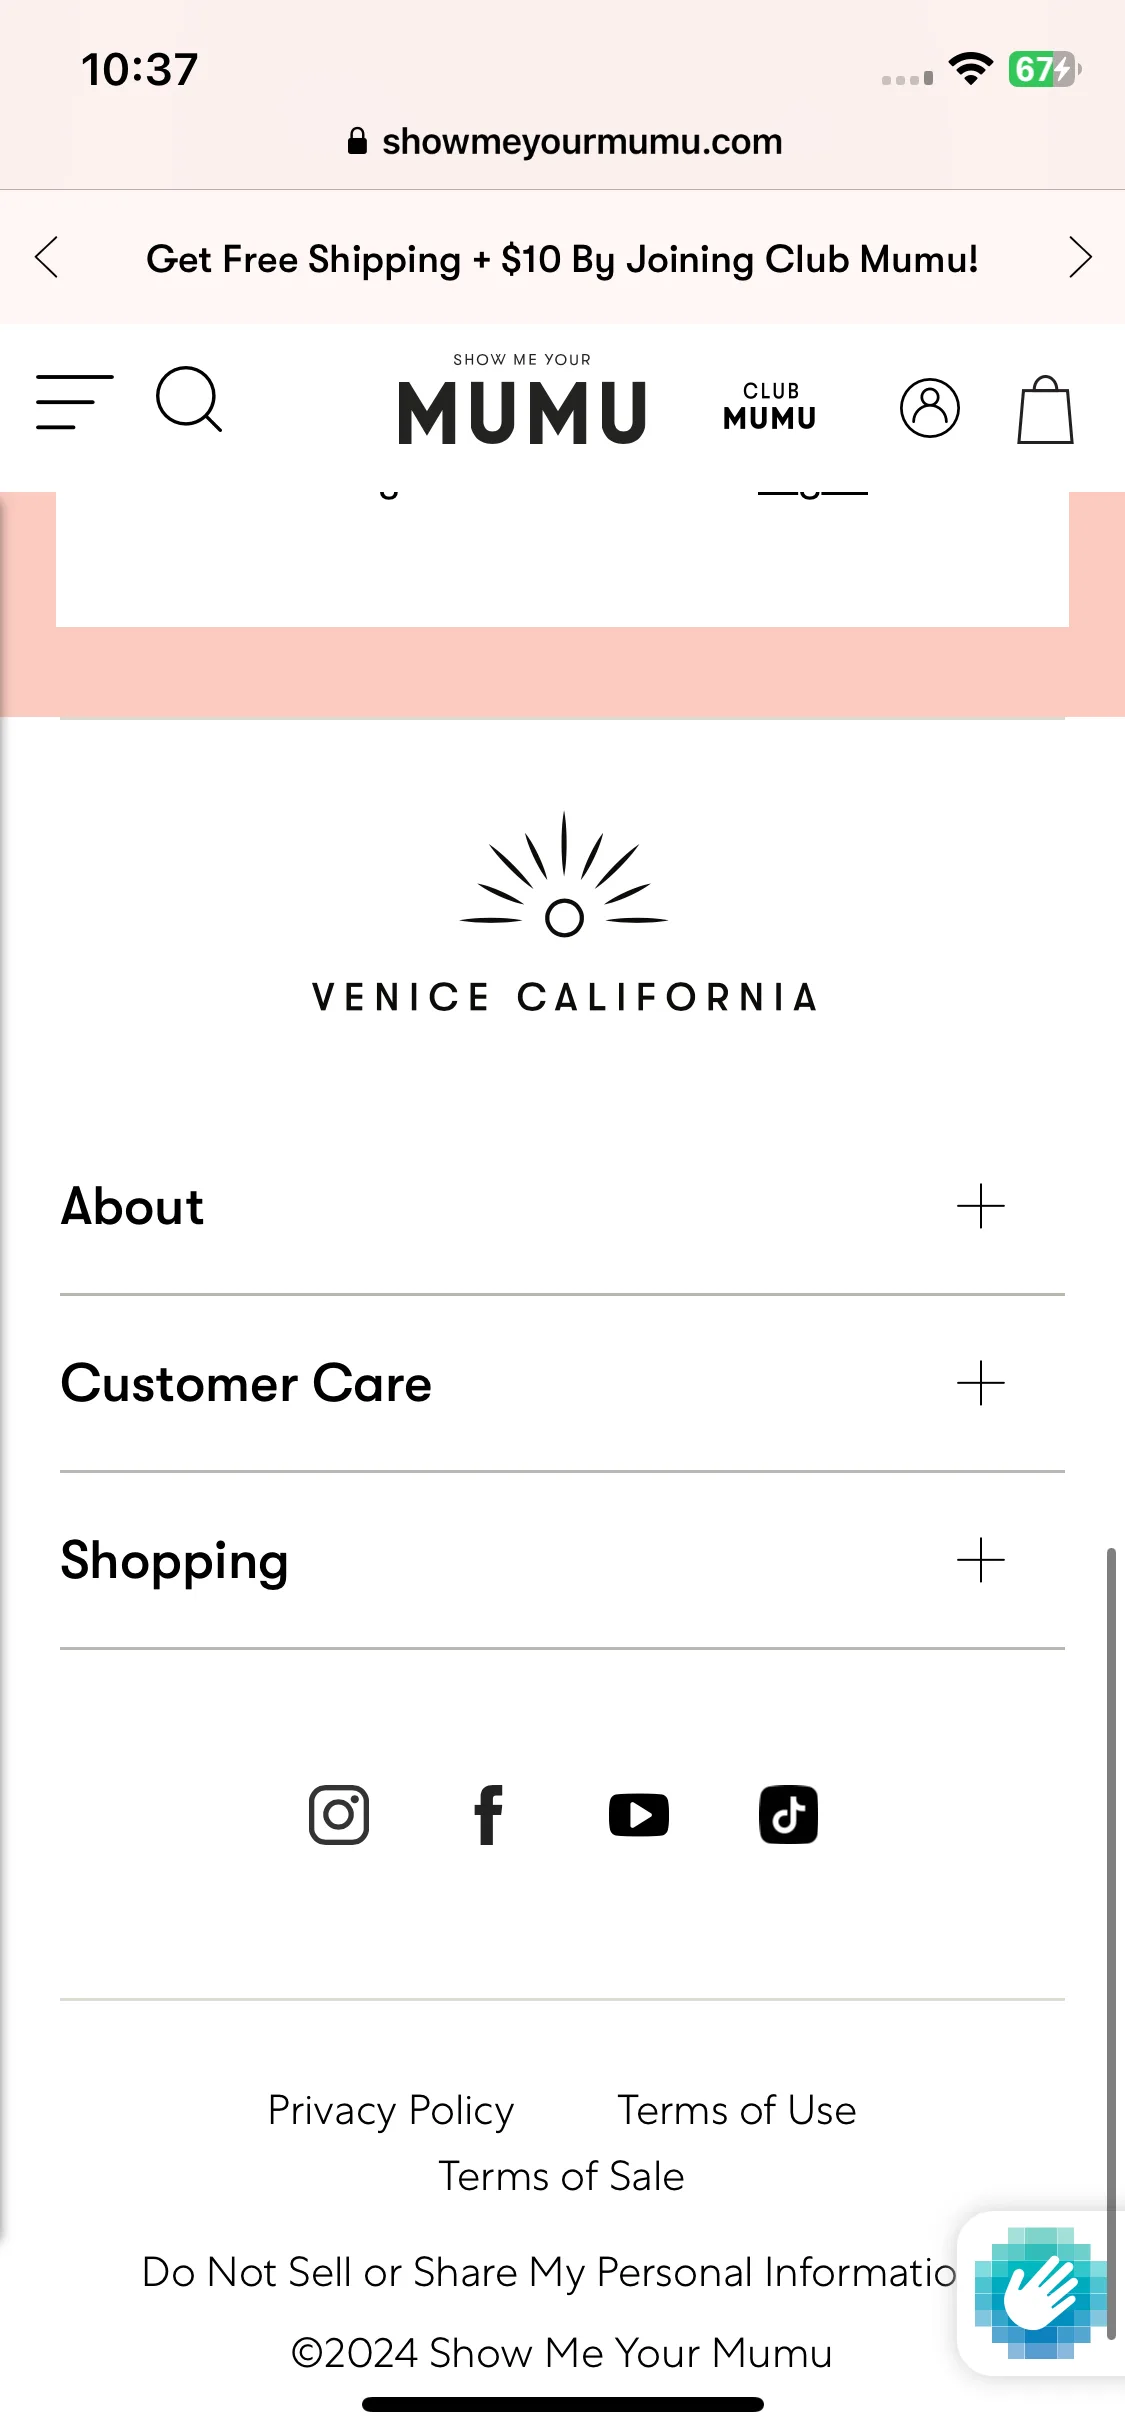
Task: Open the Terms of Use link
Action: [737, 2110]
